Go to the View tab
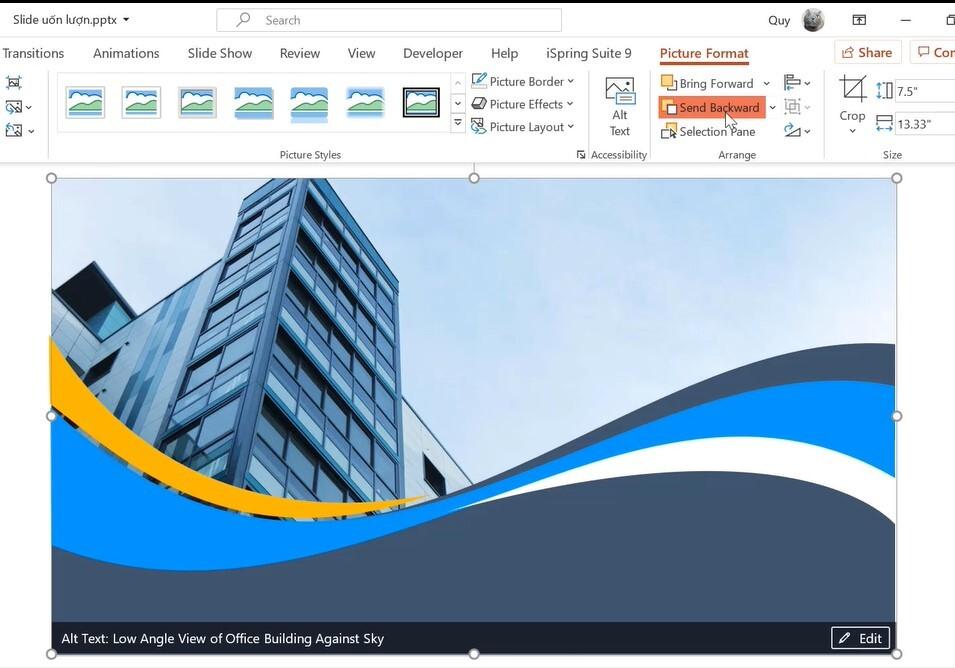Screen dimensions: 955x668 361,54
